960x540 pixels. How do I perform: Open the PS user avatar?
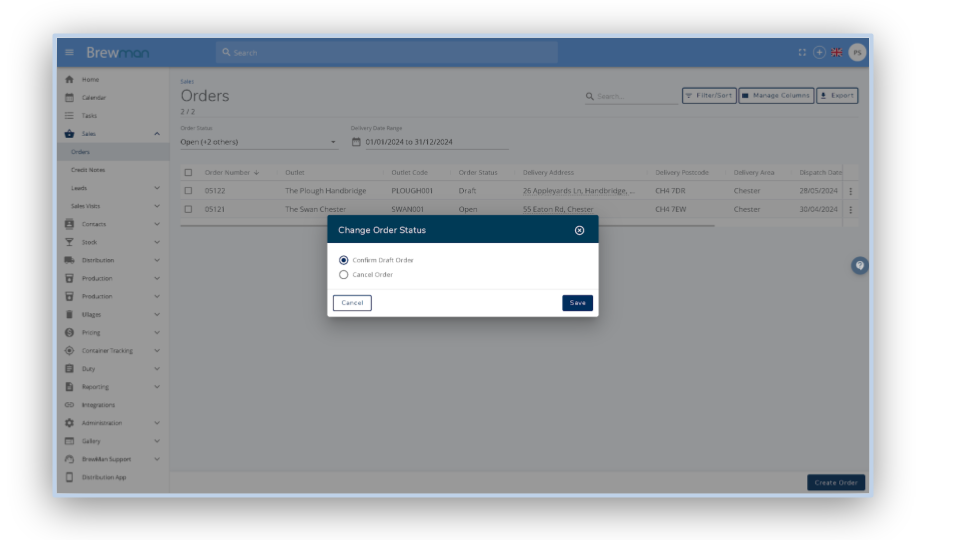857,53
